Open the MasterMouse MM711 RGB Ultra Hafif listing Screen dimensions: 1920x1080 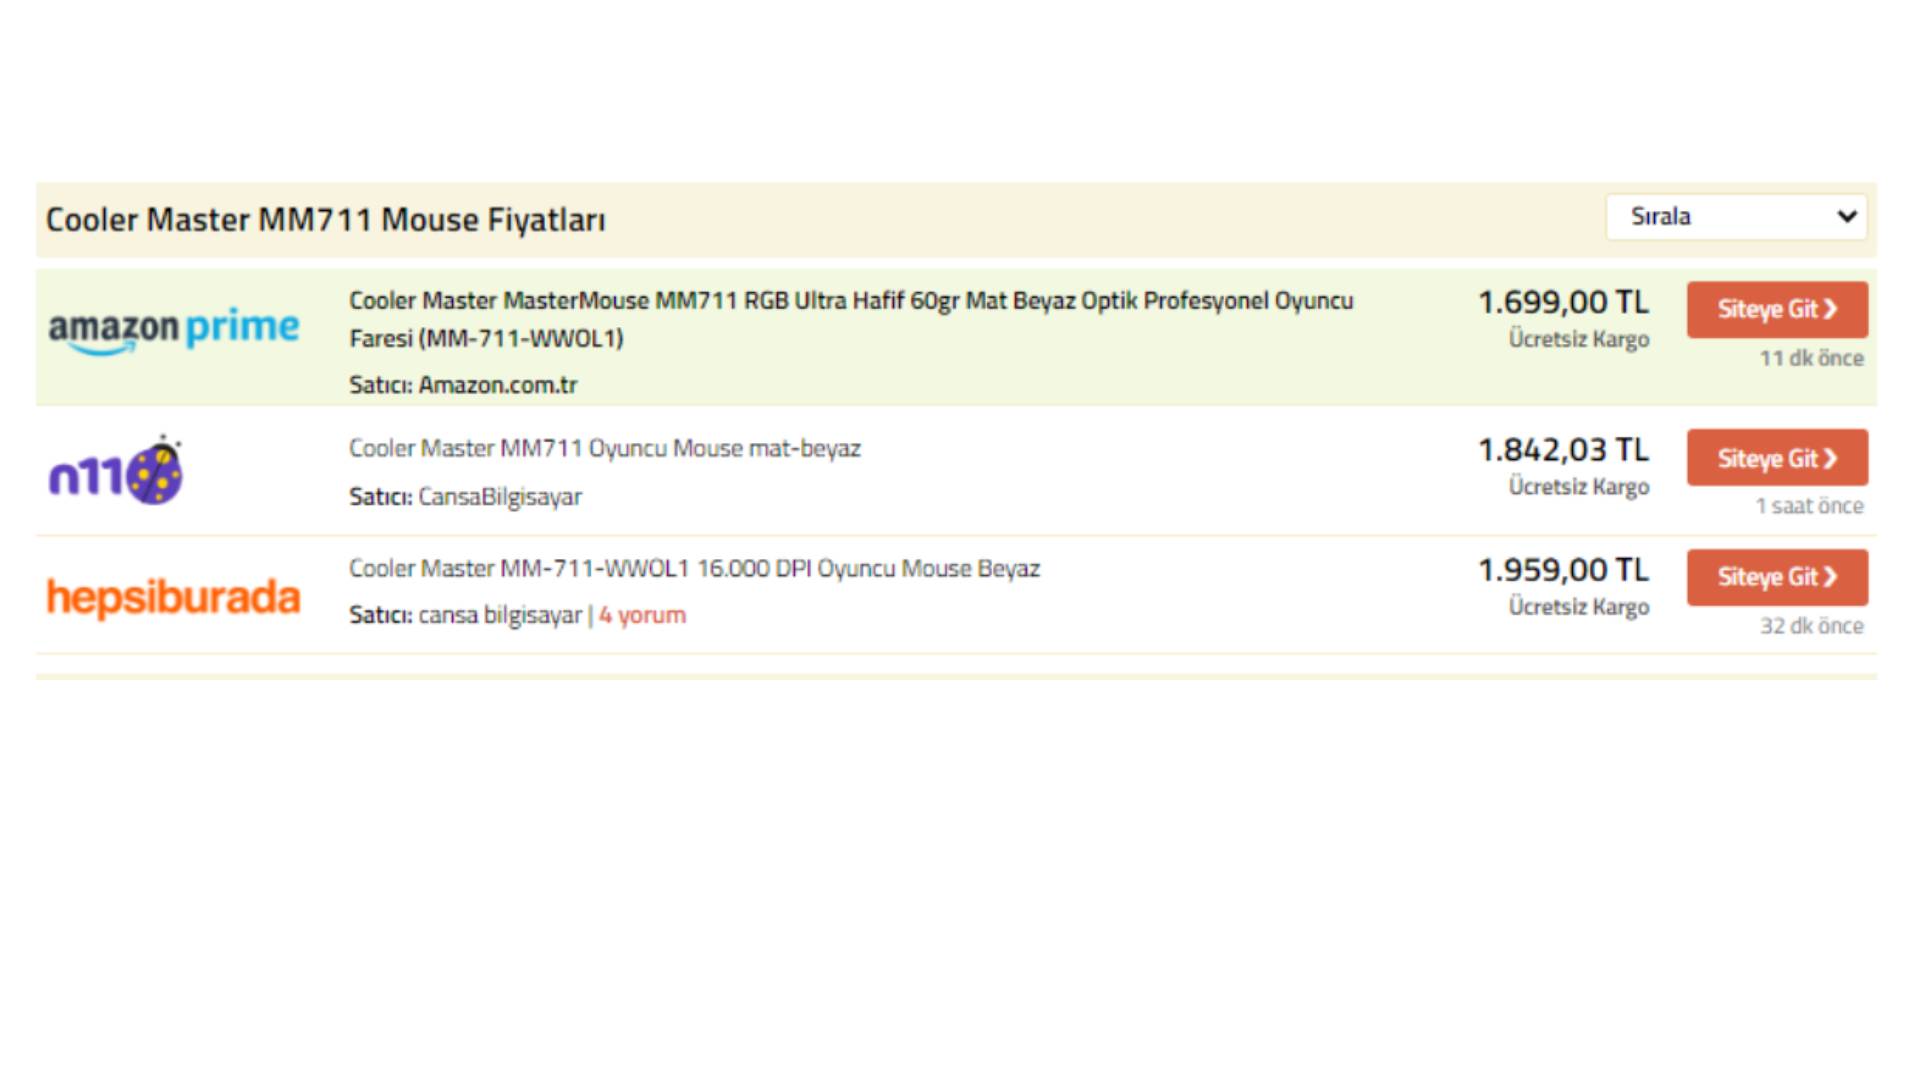point(850,301)
